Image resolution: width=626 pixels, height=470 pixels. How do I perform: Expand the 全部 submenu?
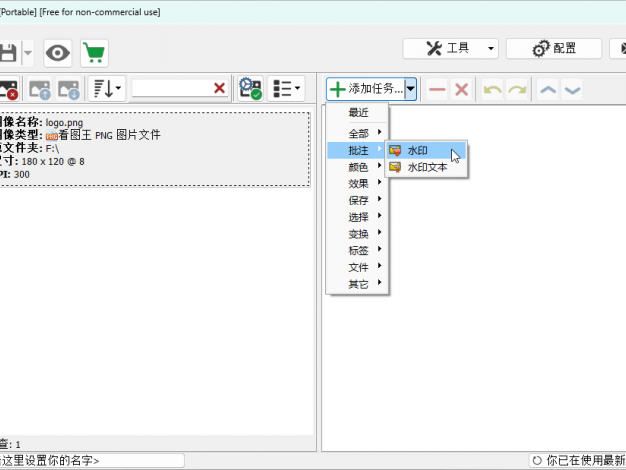pos(357,133)
